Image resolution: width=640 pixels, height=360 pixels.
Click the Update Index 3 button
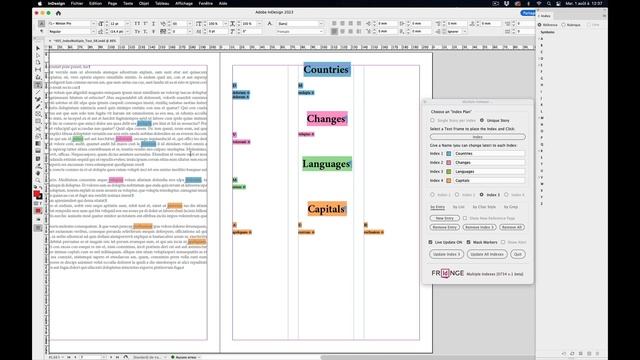click(x=446, y=254)
